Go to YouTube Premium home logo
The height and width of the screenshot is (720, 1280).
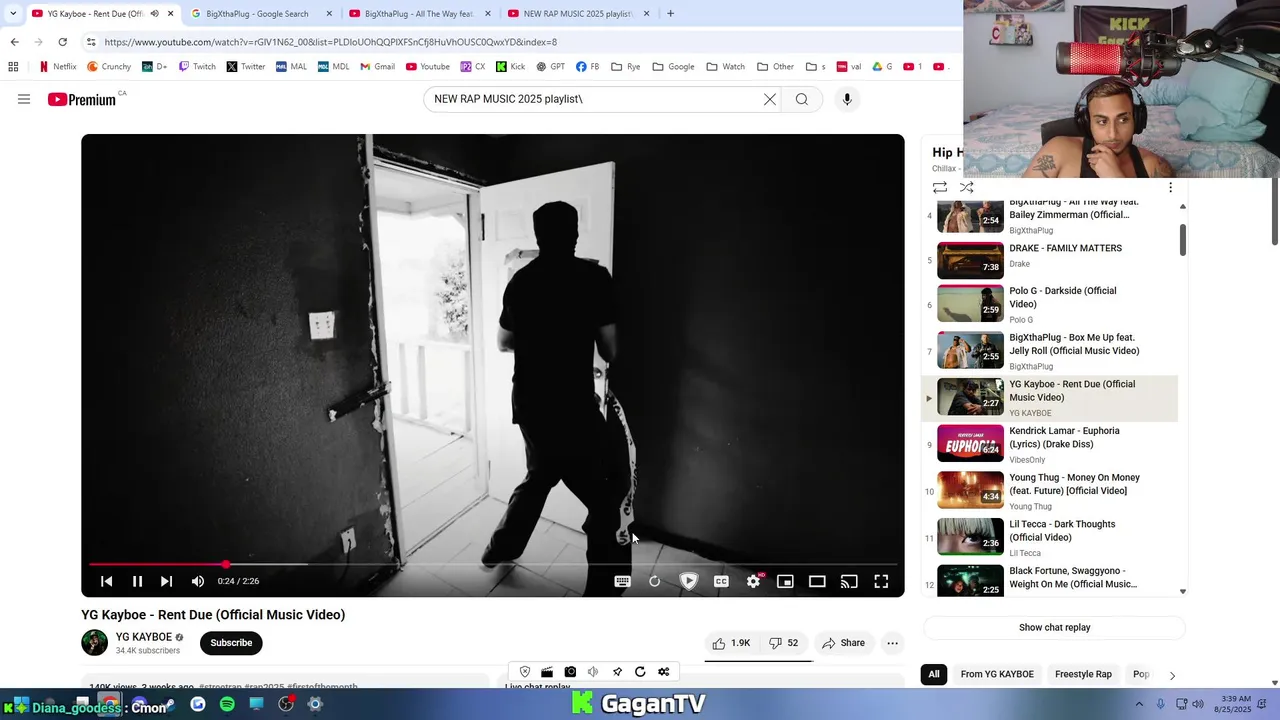pyautogui.click(x=82, y=99)
